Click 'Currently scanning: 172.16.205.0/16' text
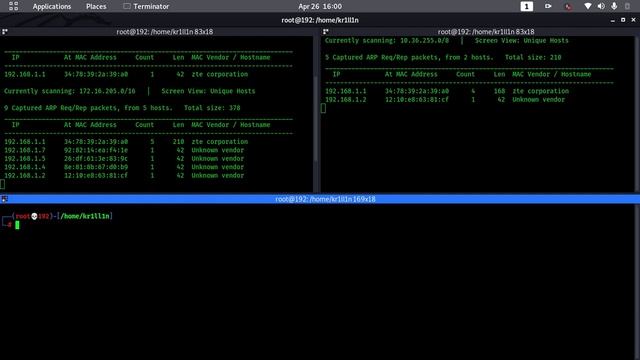 (x=70, y=91)
